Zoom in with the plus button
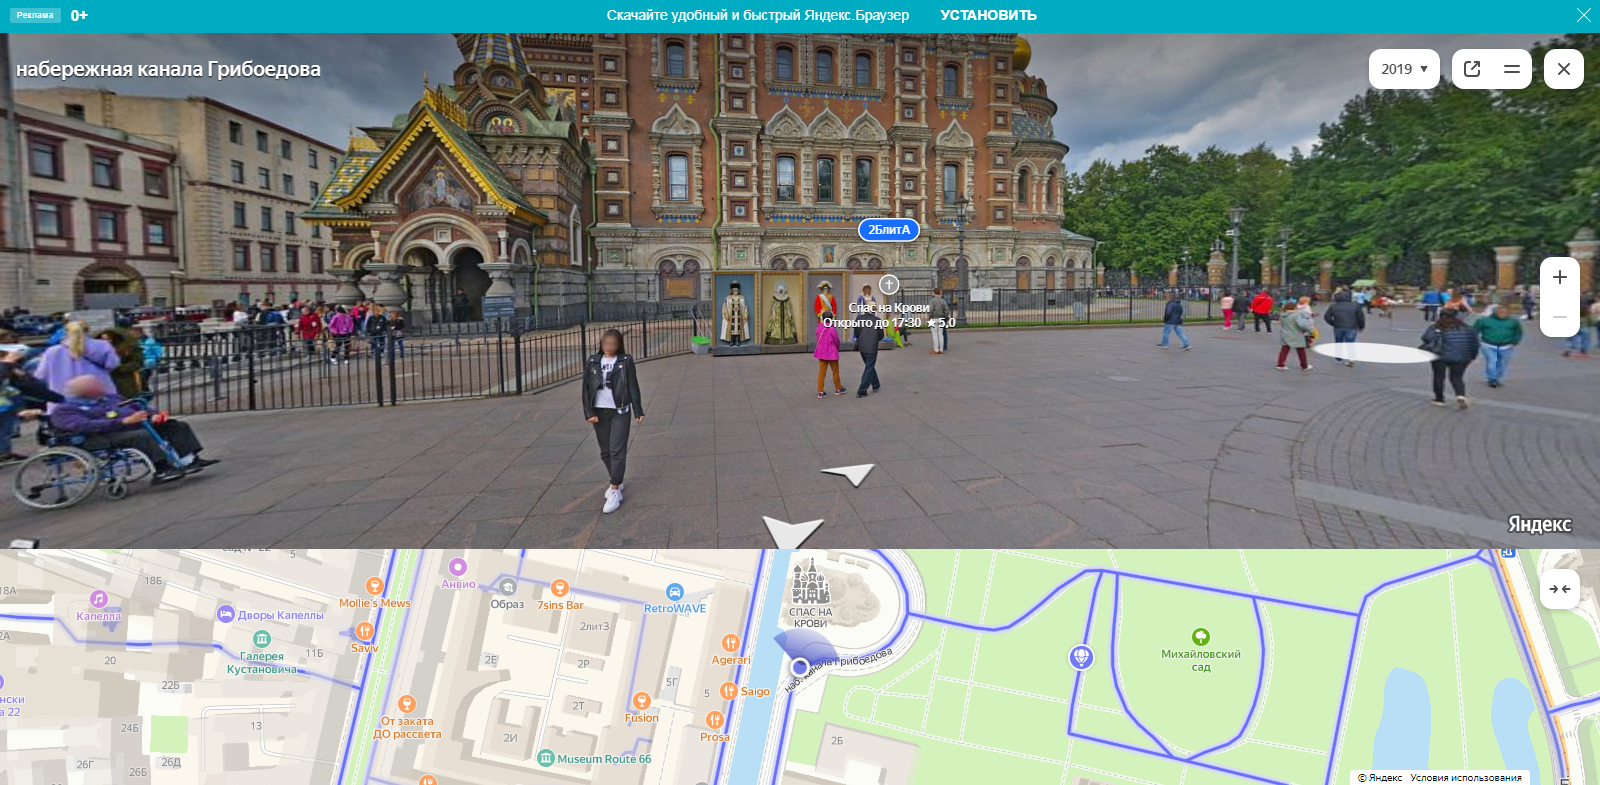 click(1559, 278)
